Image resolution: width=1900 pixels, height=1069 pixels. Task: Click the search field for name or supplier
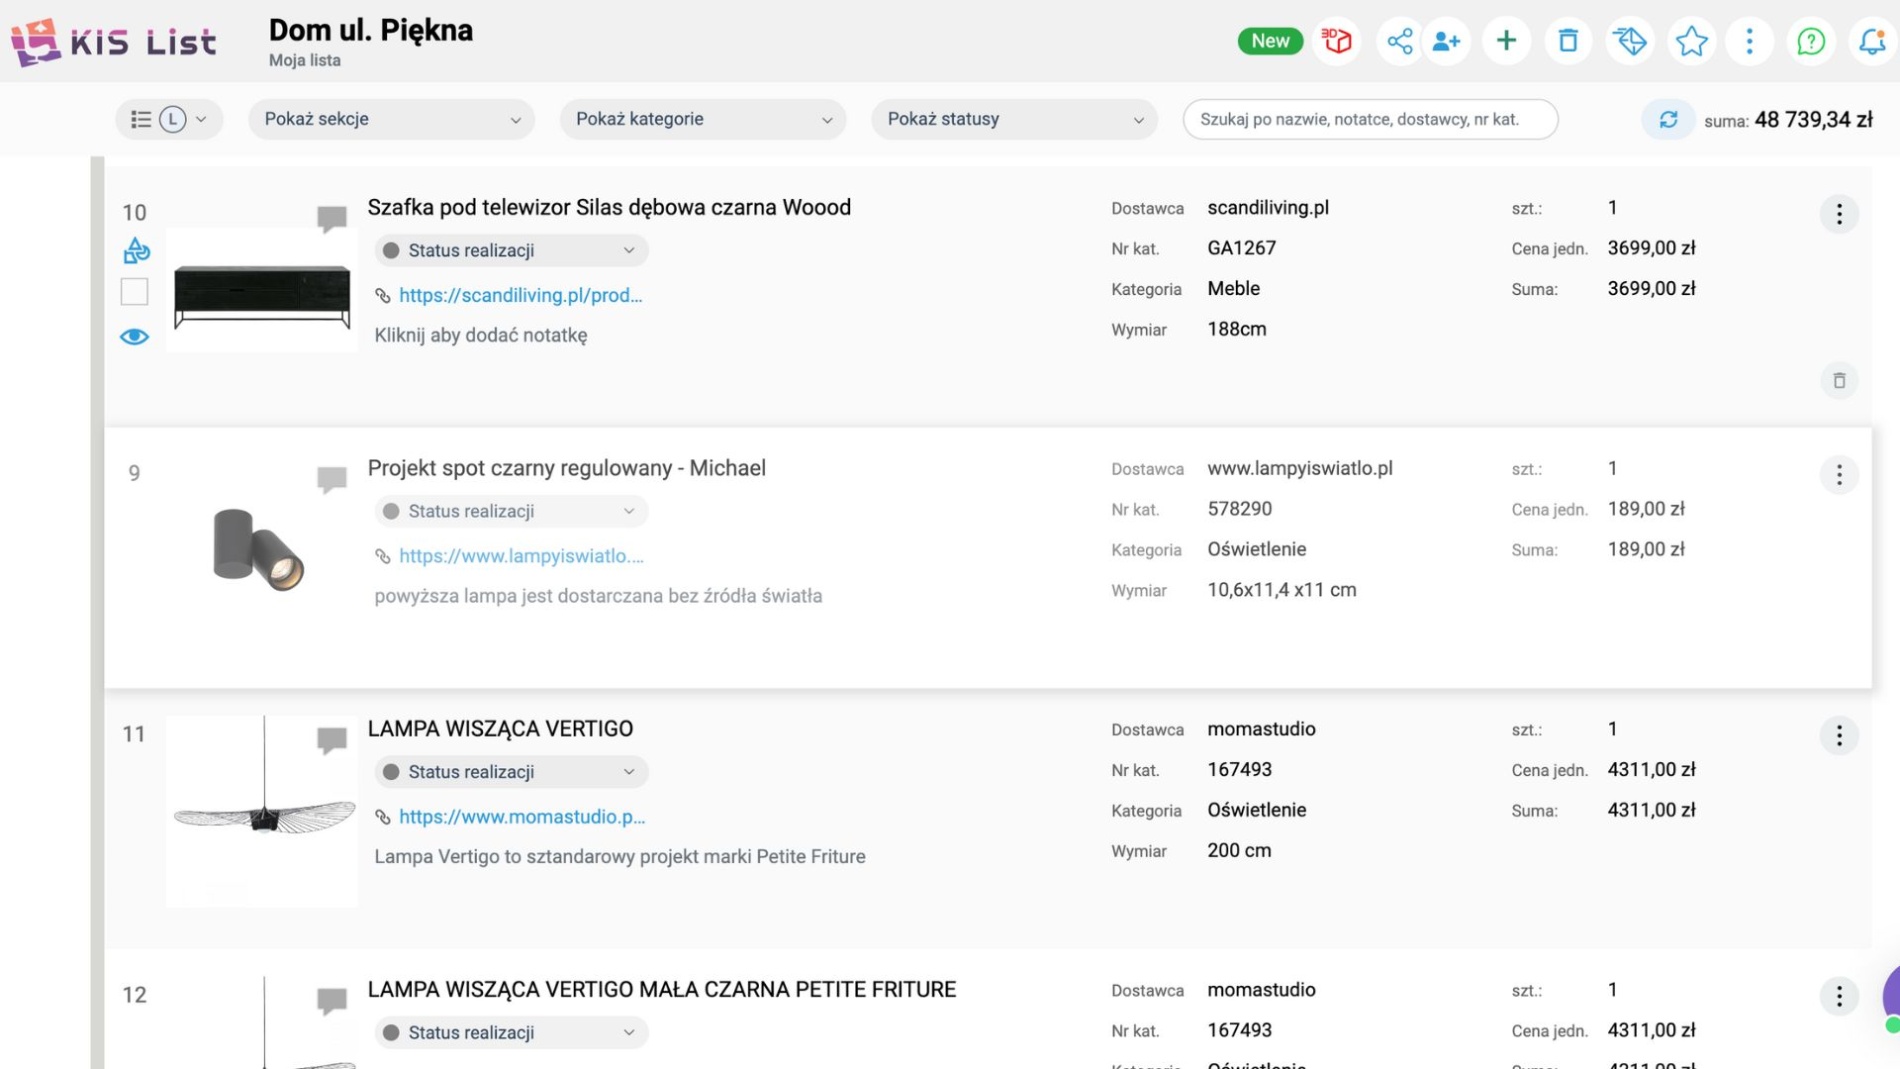pos(1369,119)
